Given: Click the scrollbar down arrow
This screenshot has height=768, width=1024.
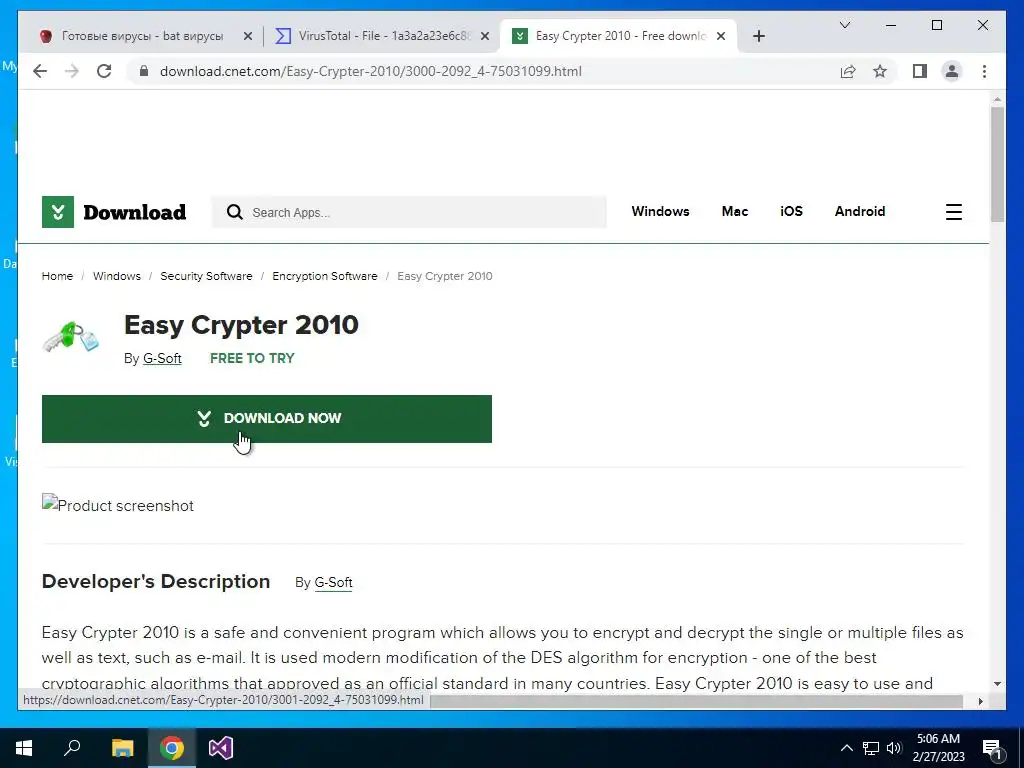Looking at the screenshot, I should click(997, 684).
